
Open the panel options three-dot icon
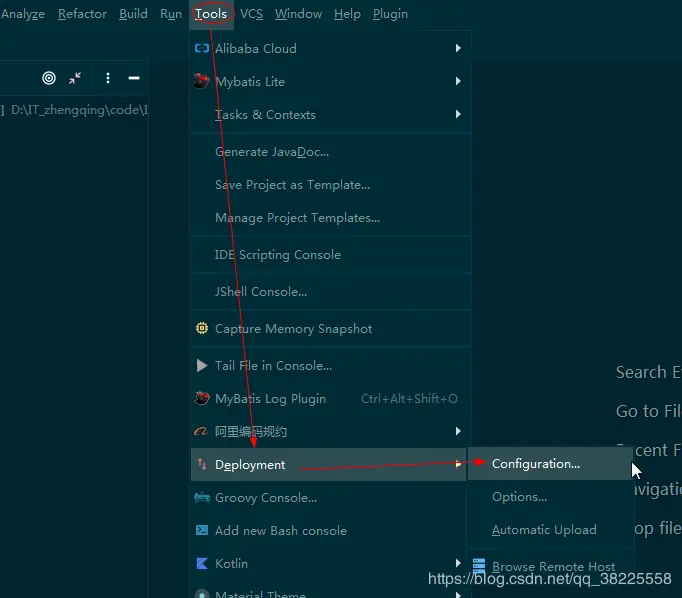tap(108, 78)
